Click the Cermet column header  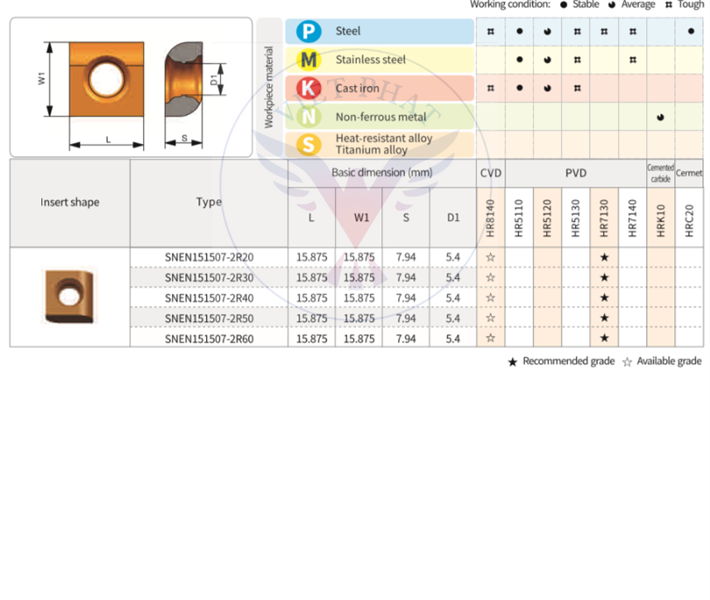tap(689, 173)
